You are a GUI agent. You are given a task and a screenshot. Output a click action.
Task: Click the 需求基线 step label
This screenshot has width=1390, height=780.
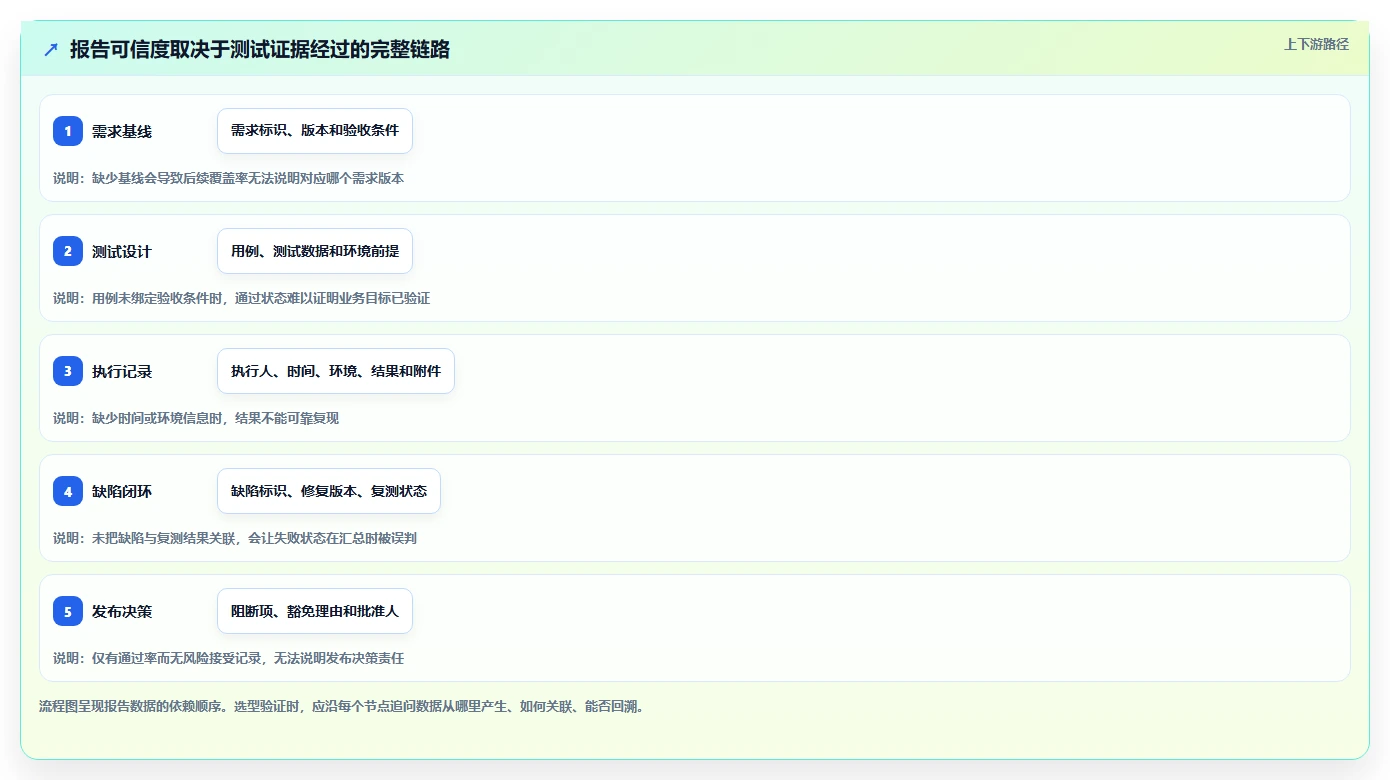click(x=122, y=131)
